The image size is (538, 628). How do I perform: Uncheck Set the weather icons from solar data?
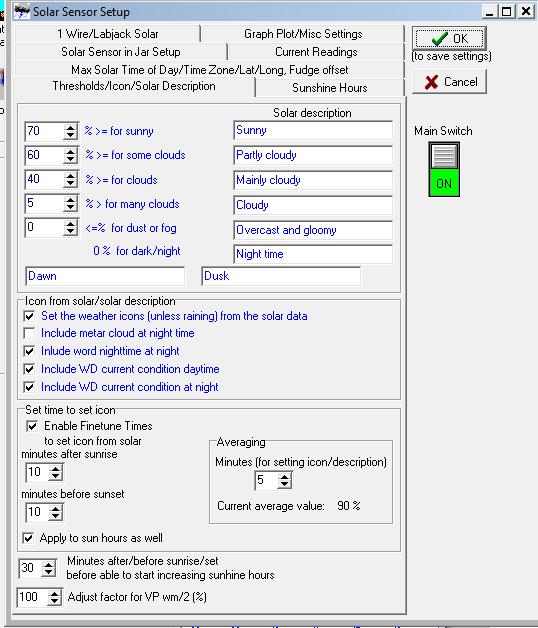29,316
